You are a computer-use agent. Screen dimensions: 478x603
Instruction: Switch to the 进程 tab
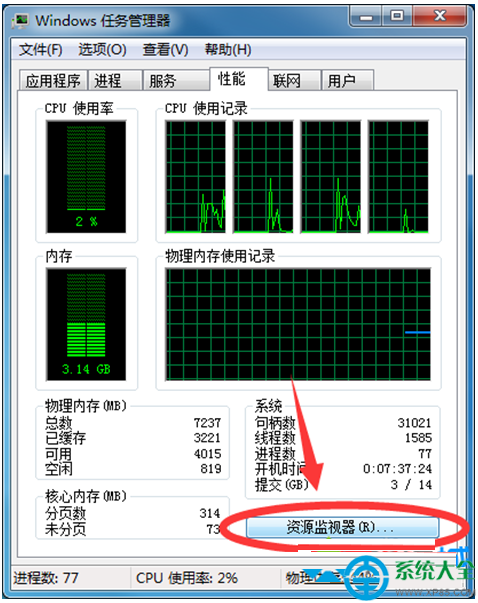click(x=115, y=81)
